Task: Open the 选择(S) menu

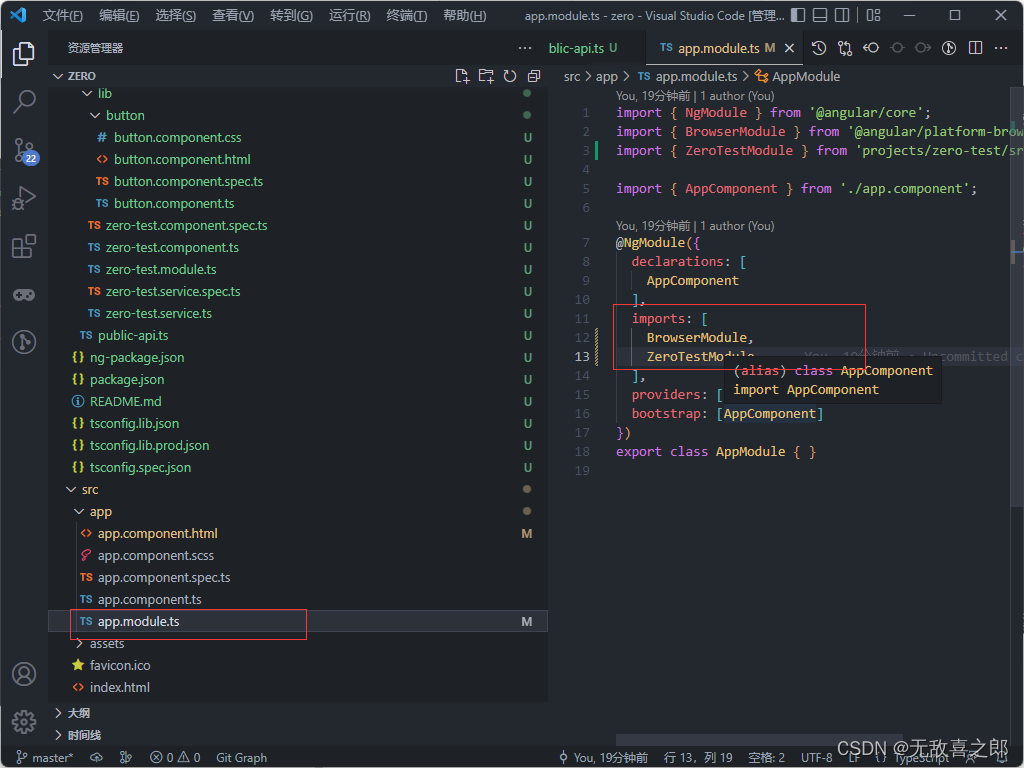Action: pyautogui.click(x=176, y=15)
